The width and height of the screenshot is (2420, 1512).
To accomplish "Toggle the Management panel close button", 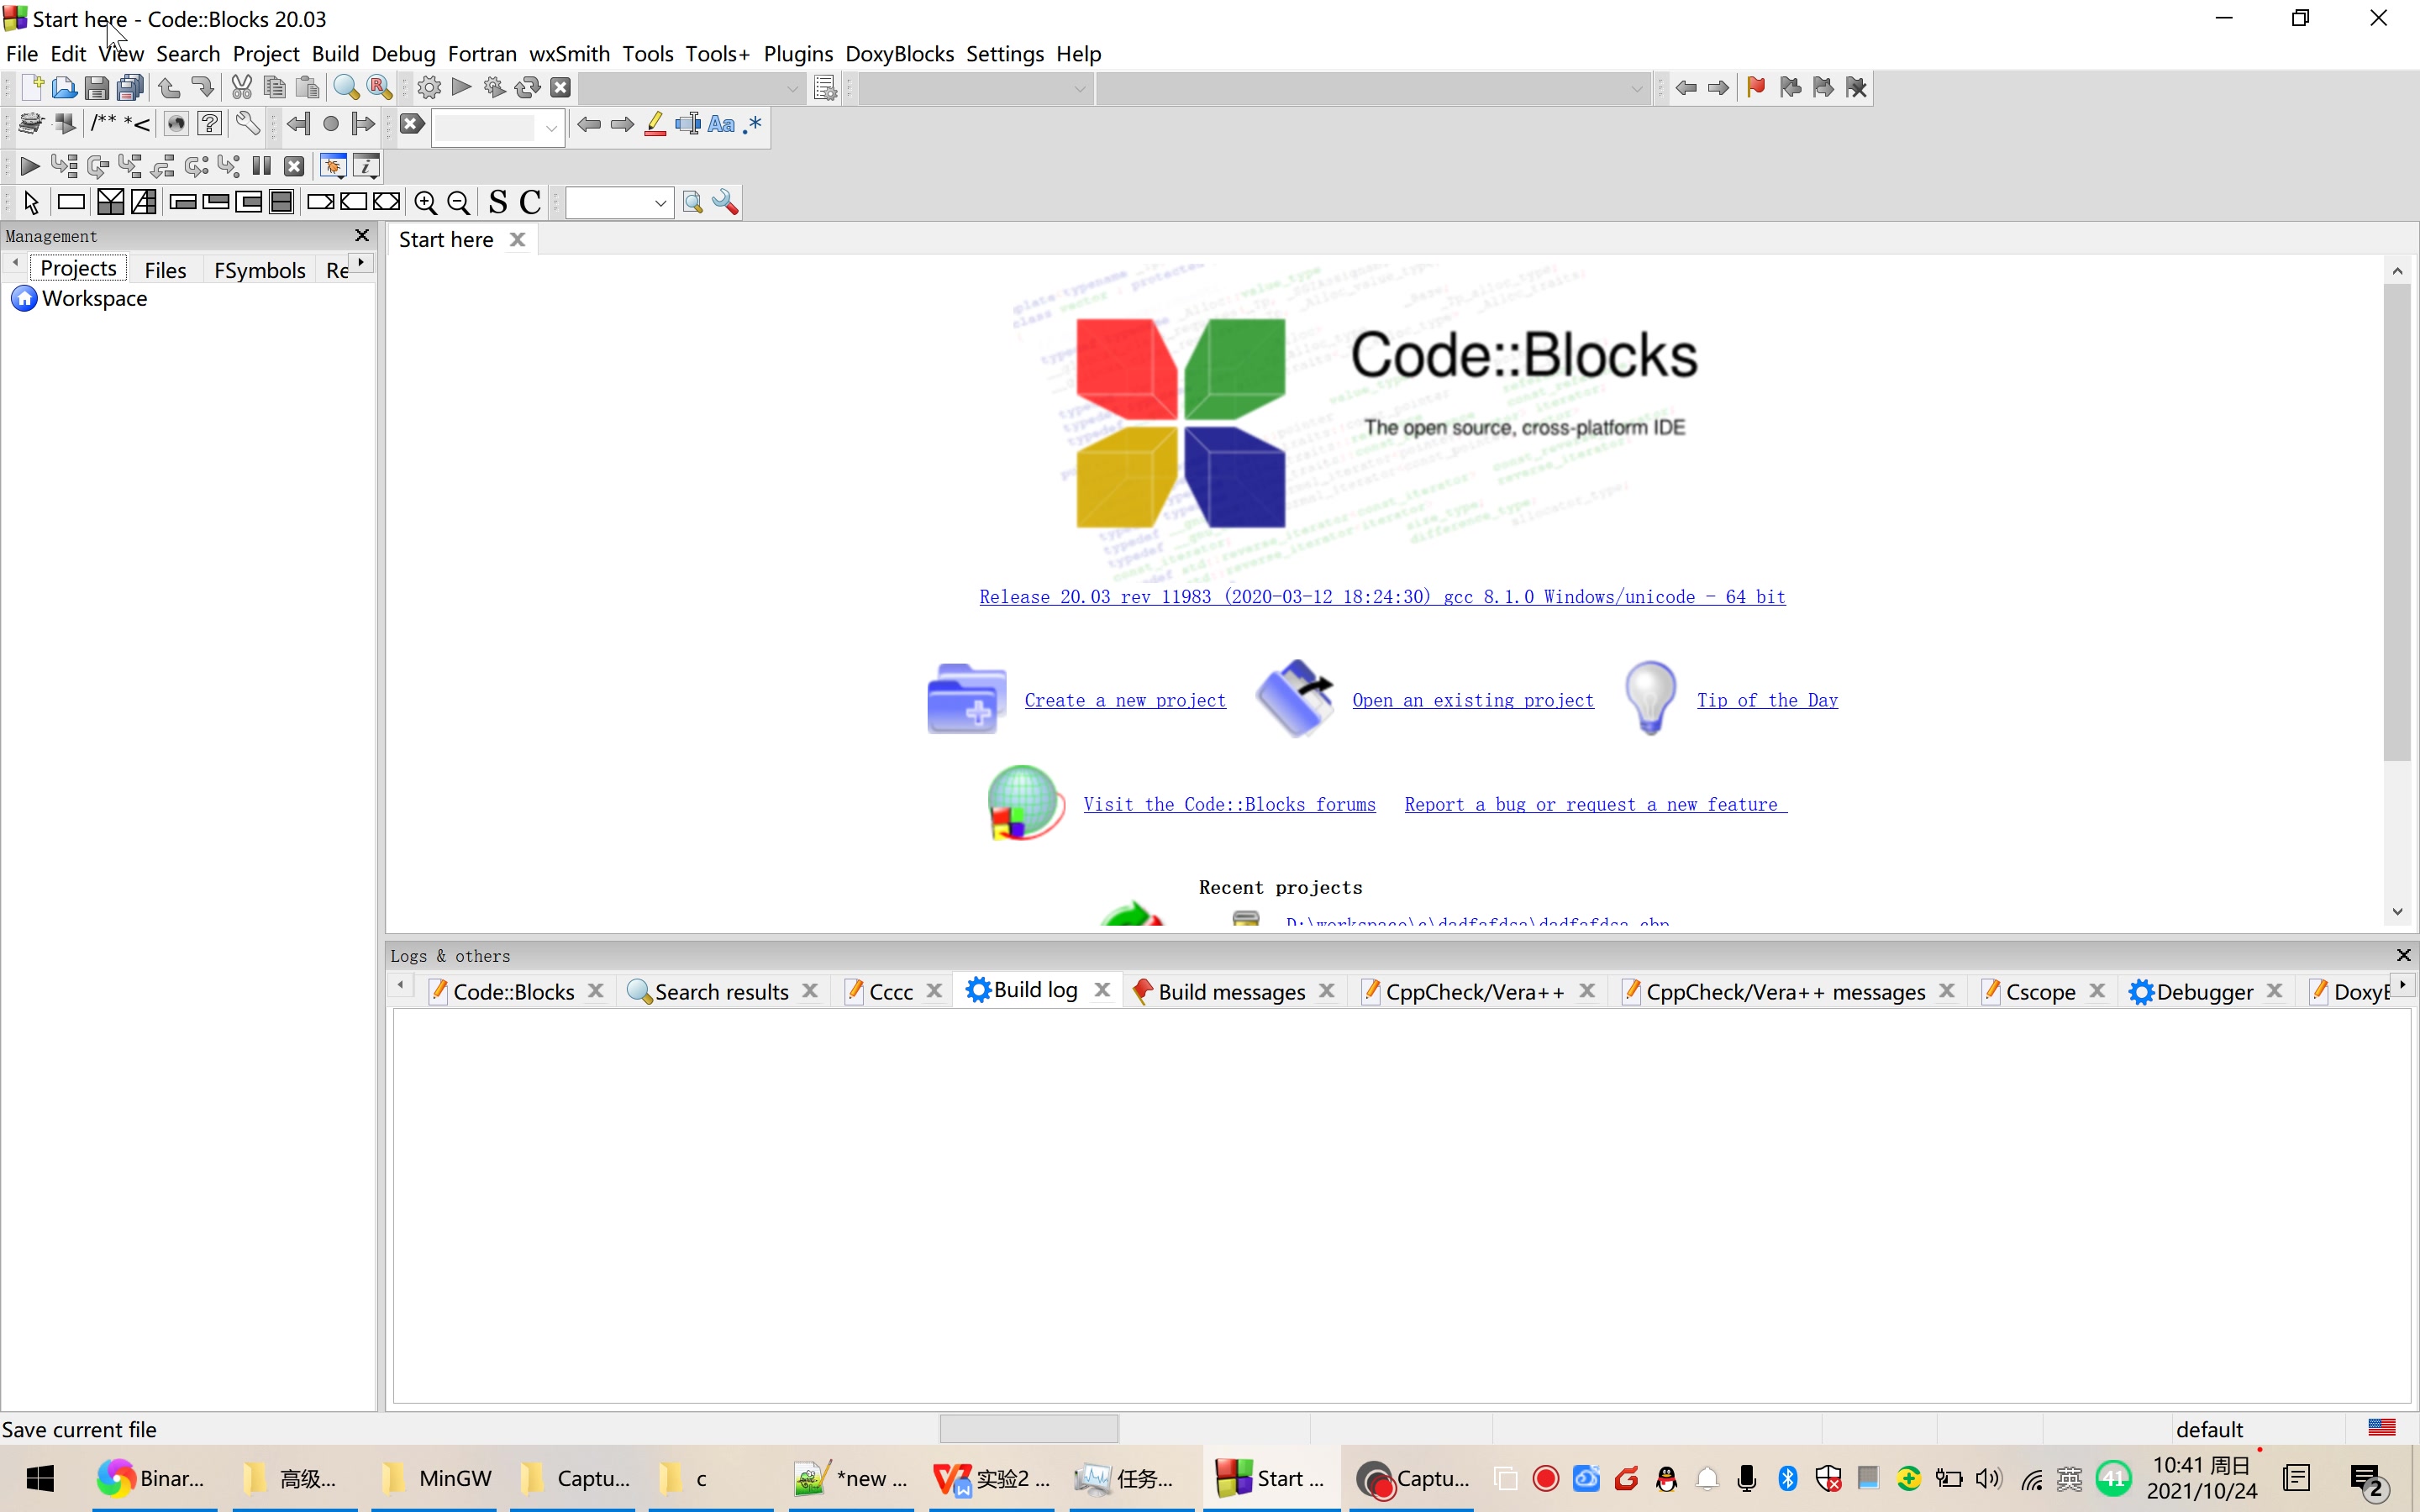I will [360, 234].
